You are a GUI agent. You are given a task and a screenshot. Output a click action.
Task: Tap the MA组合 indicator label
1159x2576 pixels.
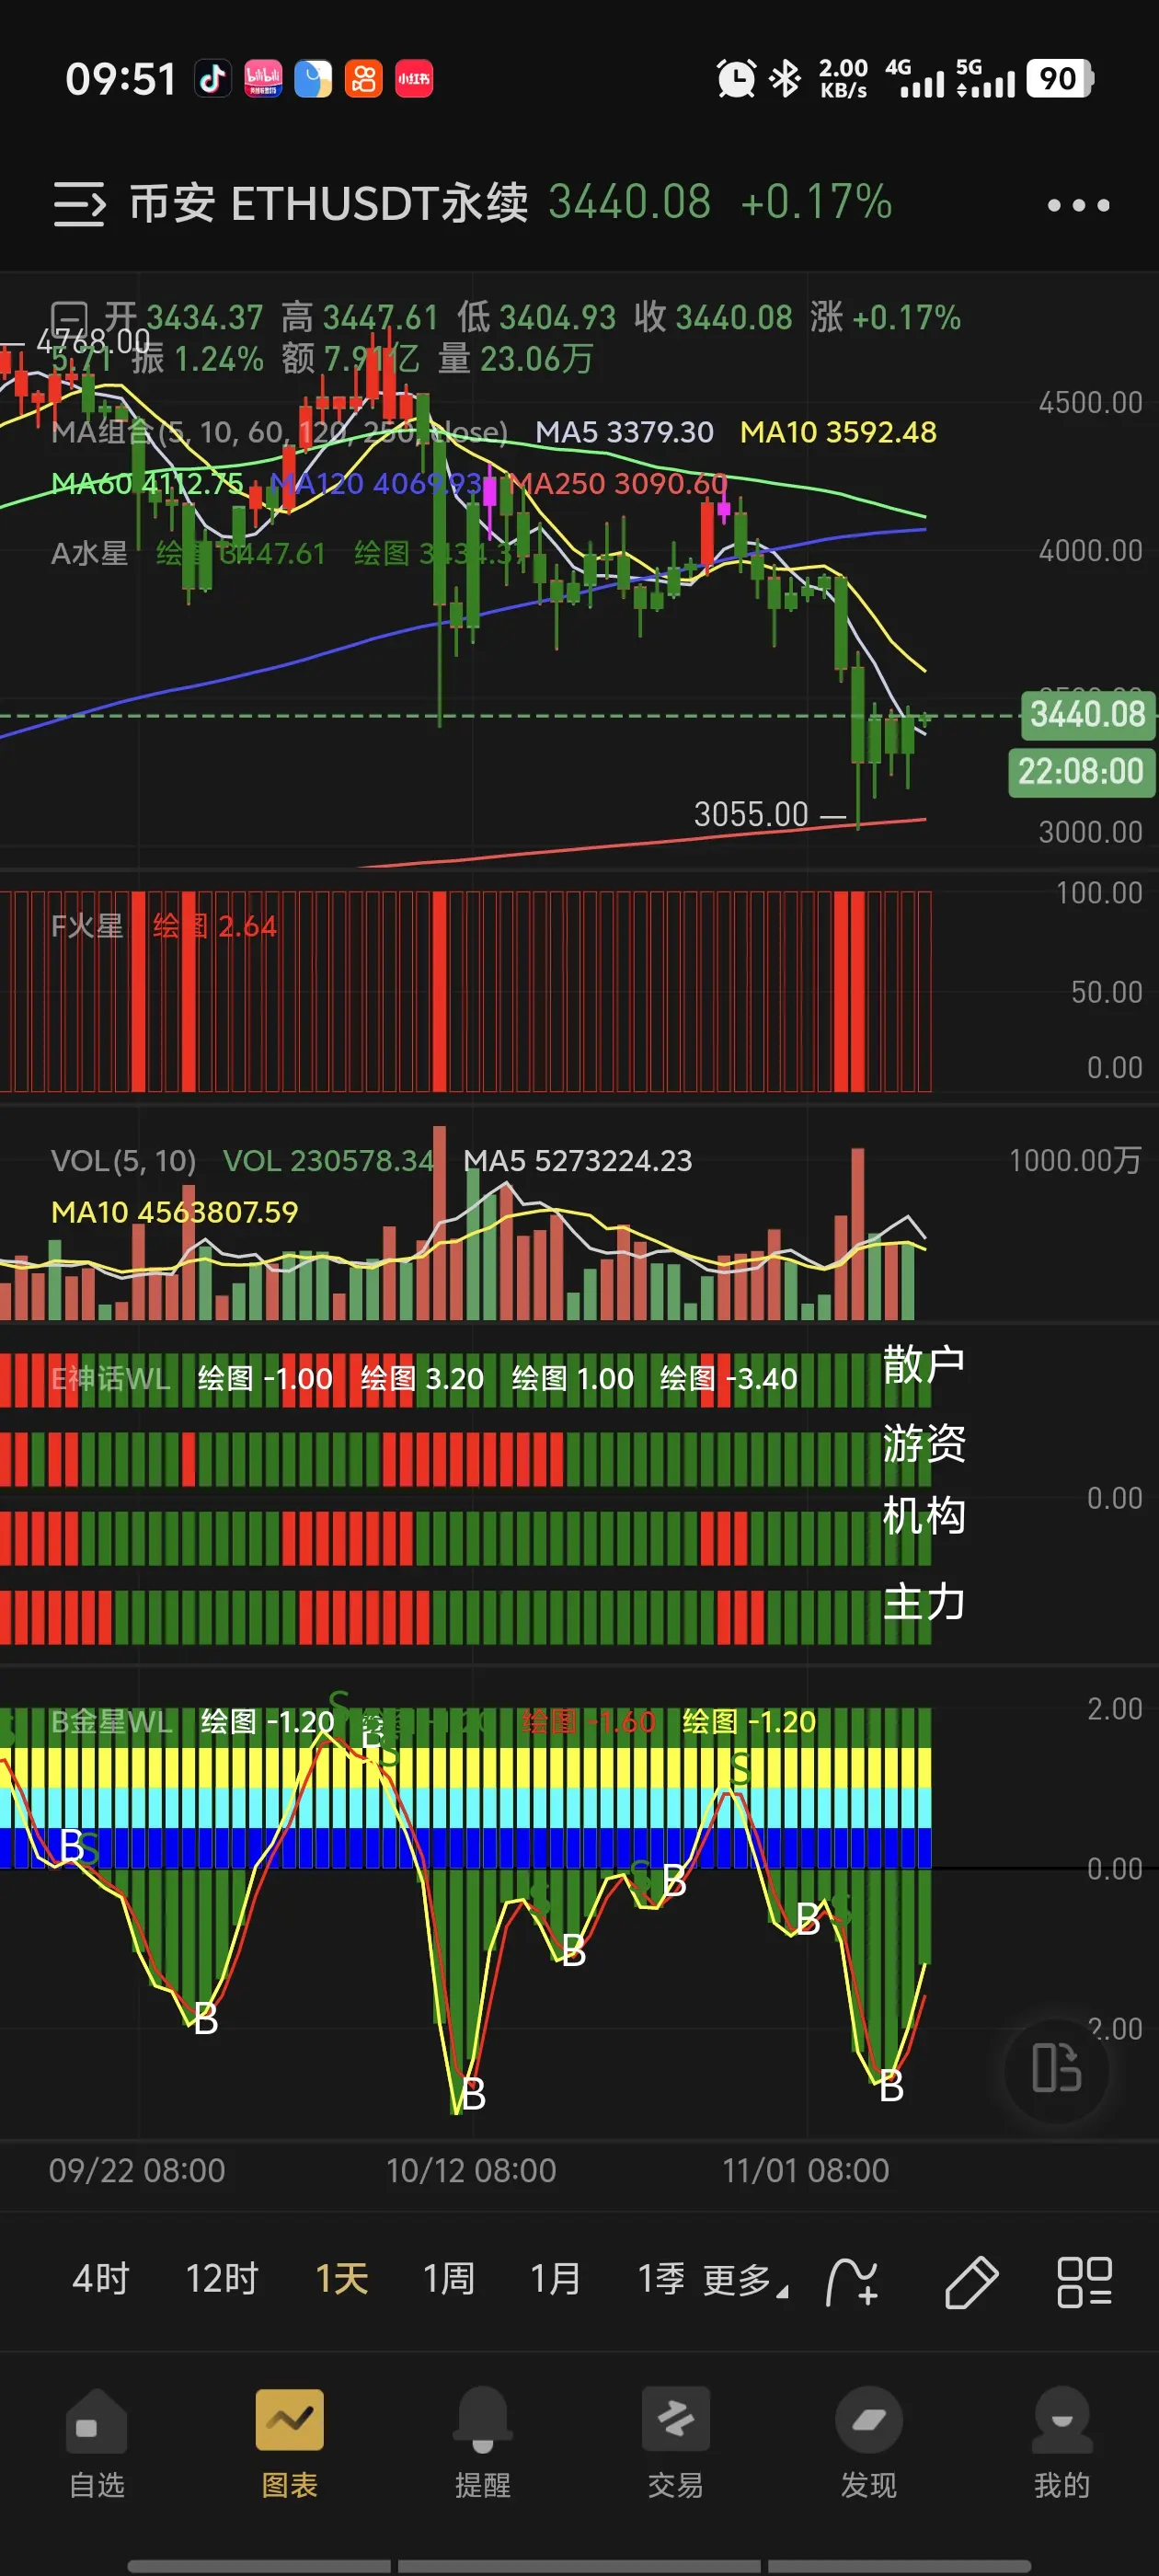[279, 432]
